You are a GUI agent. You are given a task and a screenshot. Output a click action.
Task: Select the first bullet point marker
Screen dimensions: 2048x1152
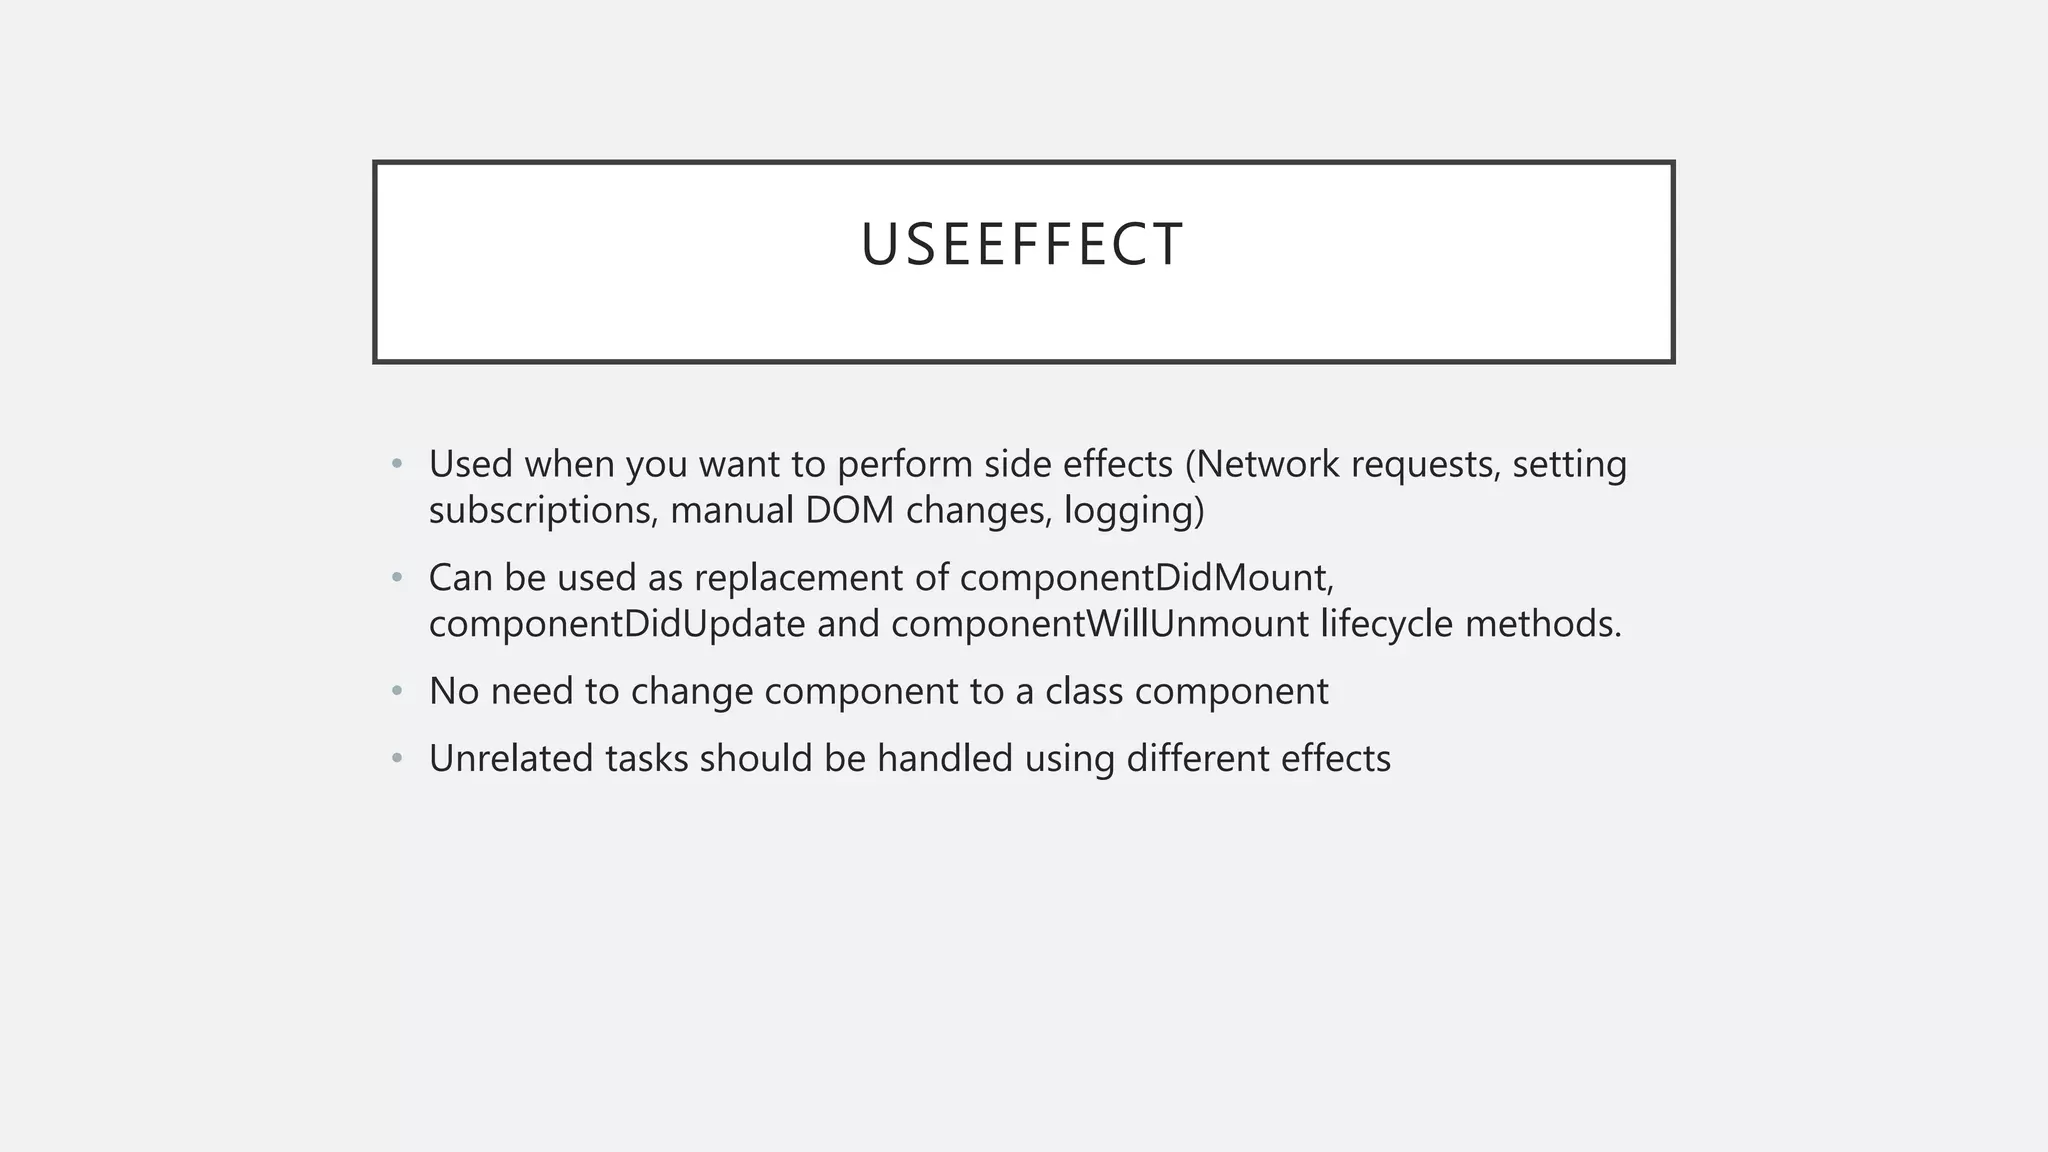point(397,464)
